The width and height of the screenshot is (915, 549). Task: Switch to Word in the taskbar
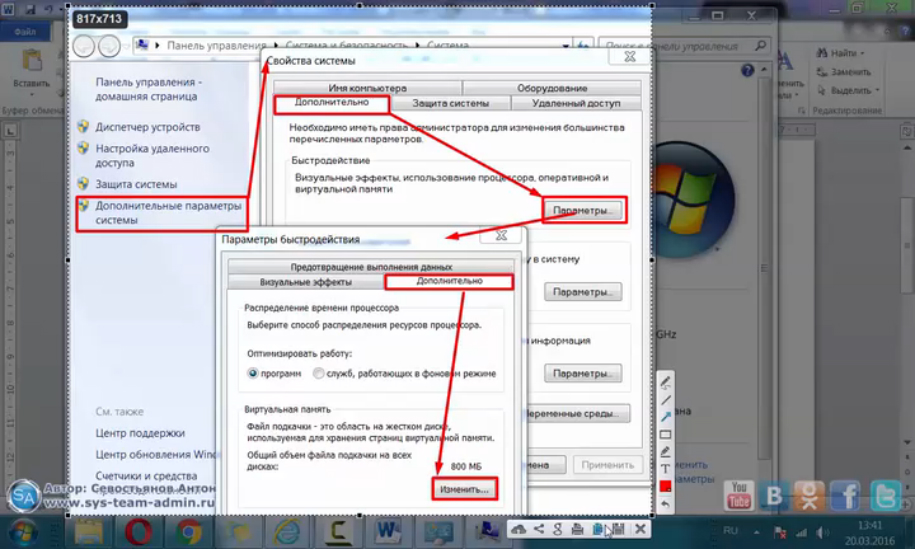(388, 532)
